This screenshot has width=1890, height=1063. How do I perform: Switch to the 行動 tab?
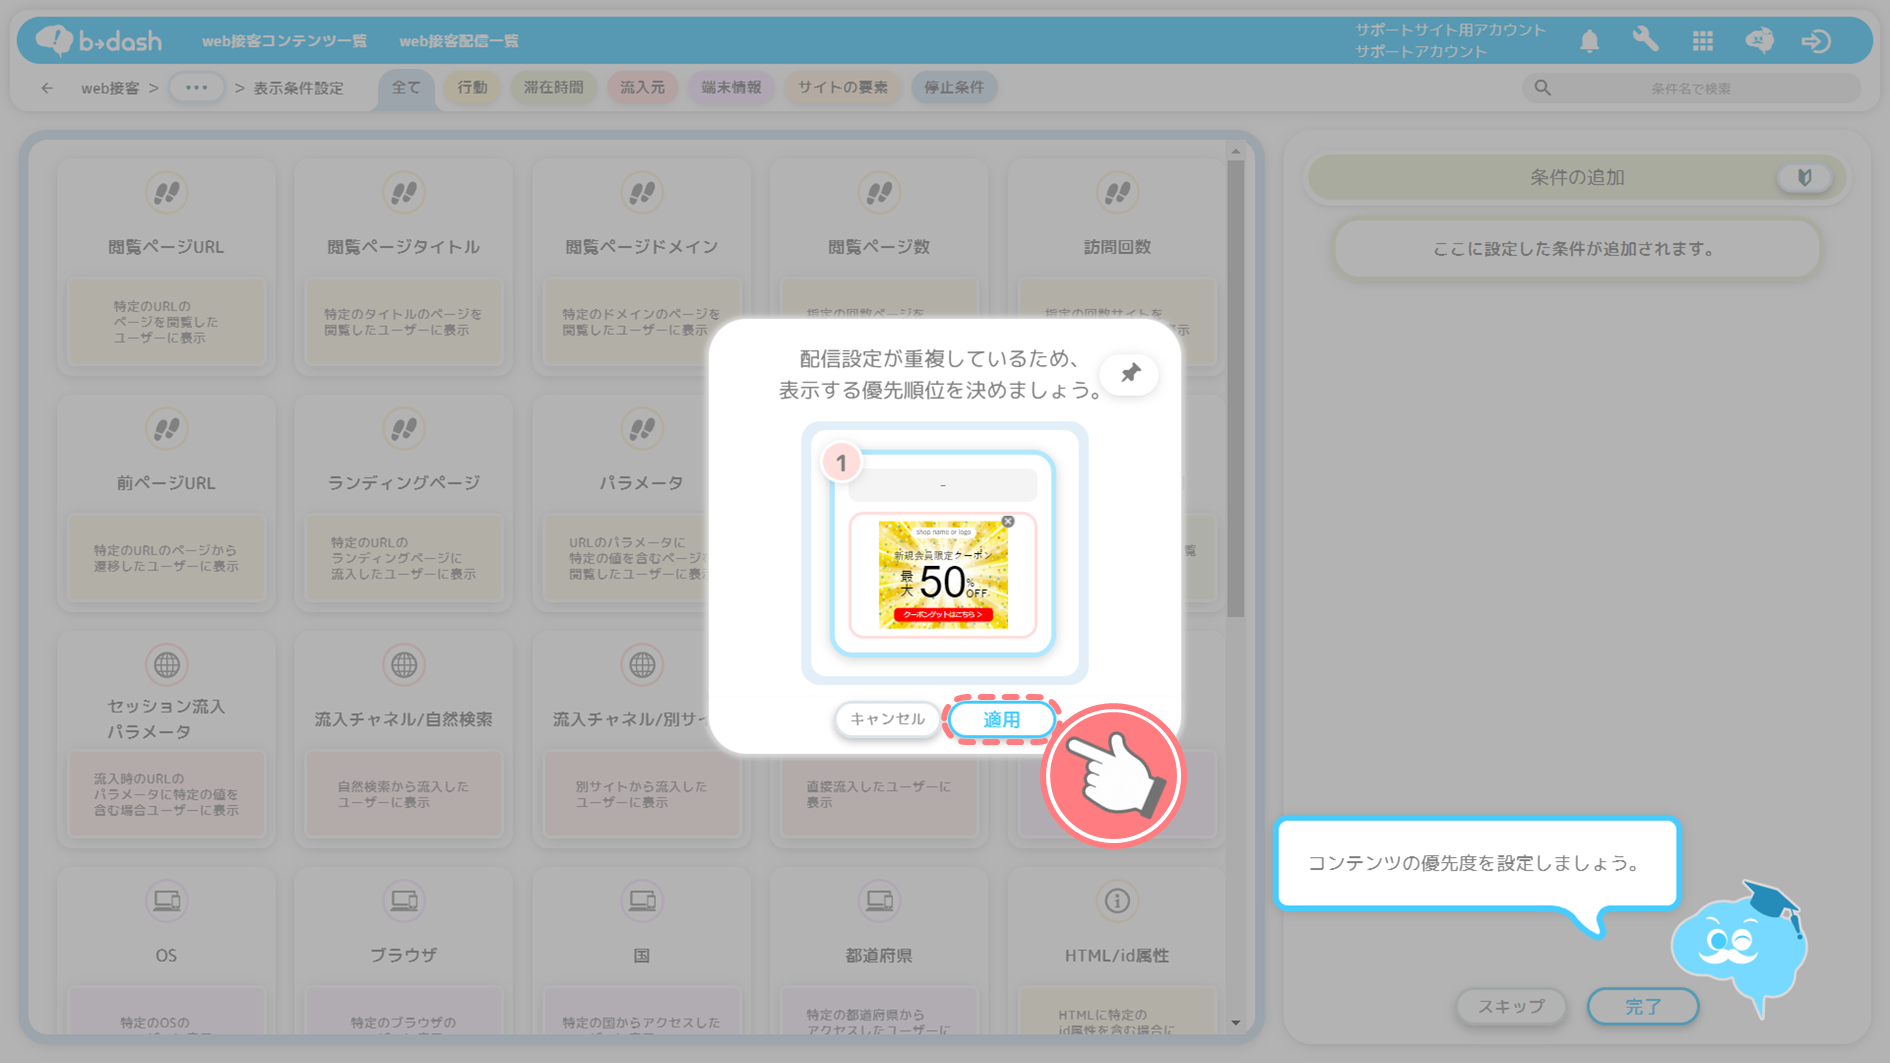[472, 88]
